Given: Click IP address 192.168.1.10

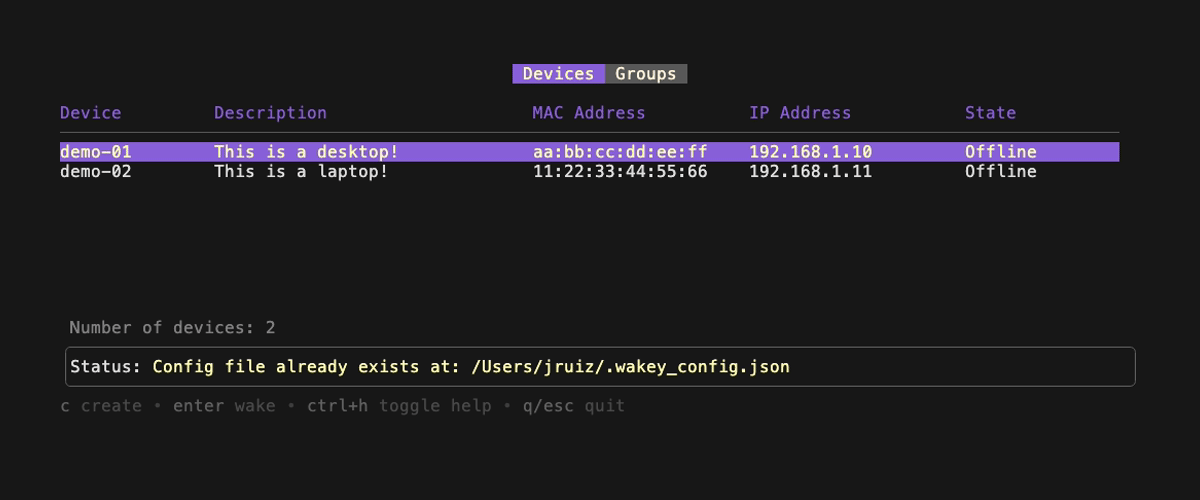Looking at the screenshot, I should 811,152.
